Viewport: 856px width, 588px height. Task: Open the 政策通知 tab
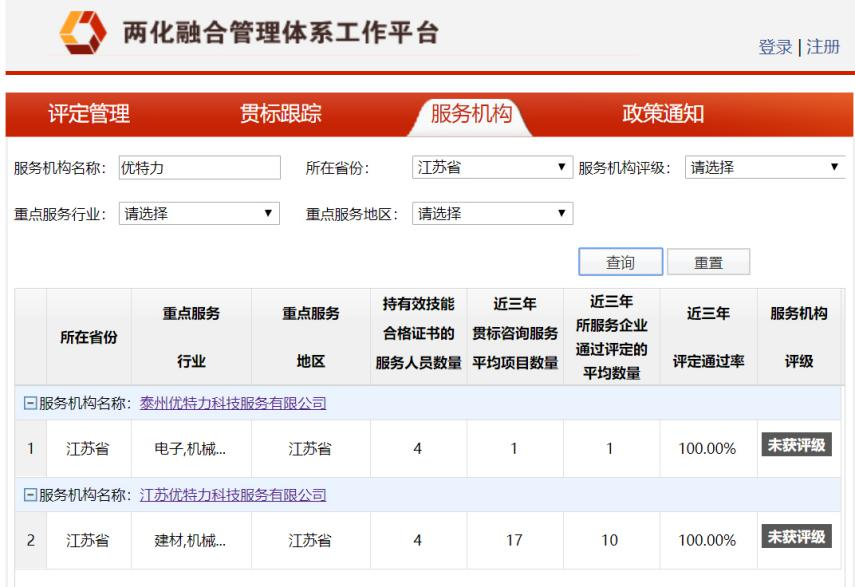click(663, 114)
